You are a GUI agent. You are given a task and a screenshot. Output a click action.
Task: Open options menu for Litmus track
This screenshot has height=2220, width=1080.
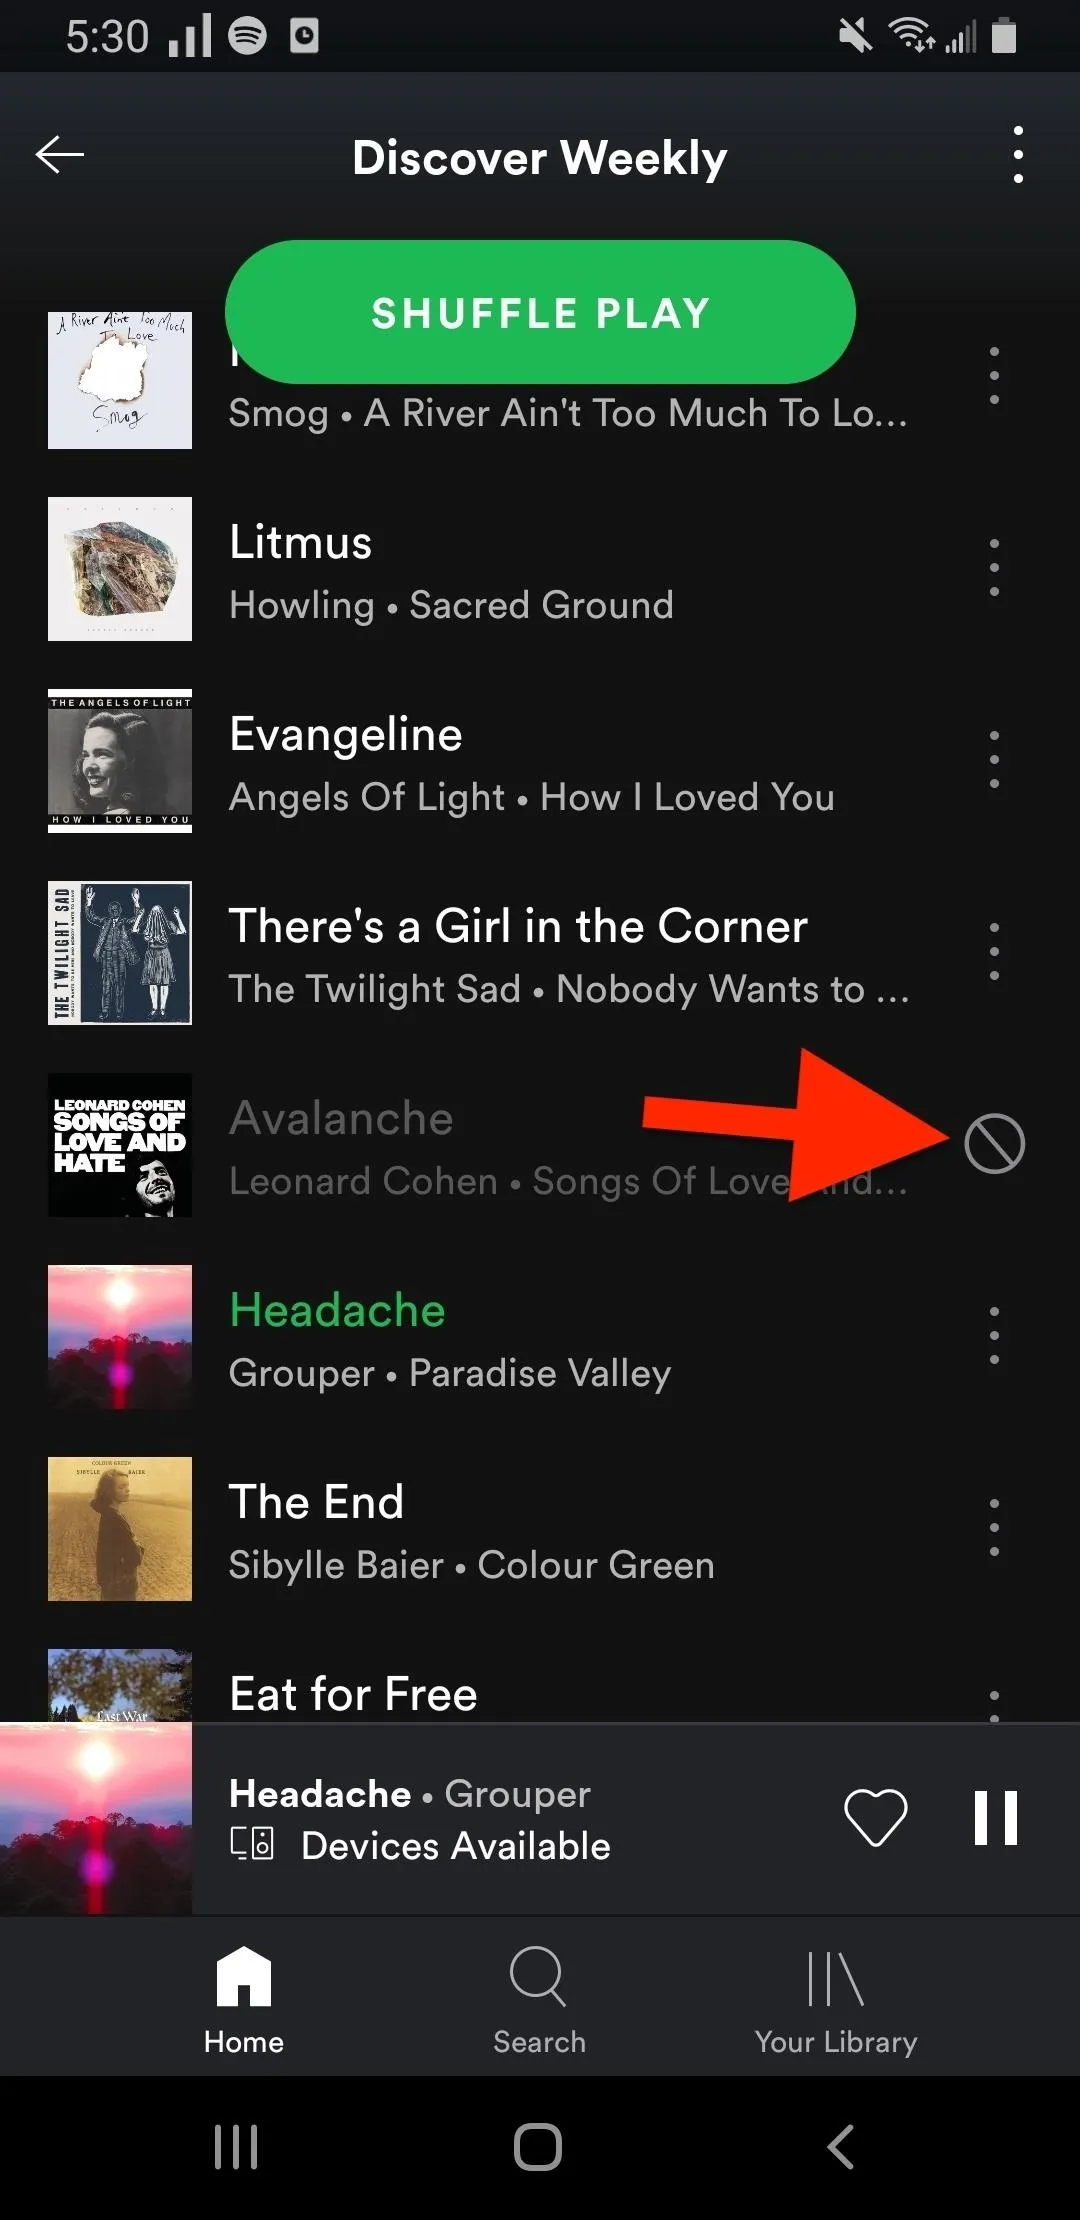click(x=994, y=568)
